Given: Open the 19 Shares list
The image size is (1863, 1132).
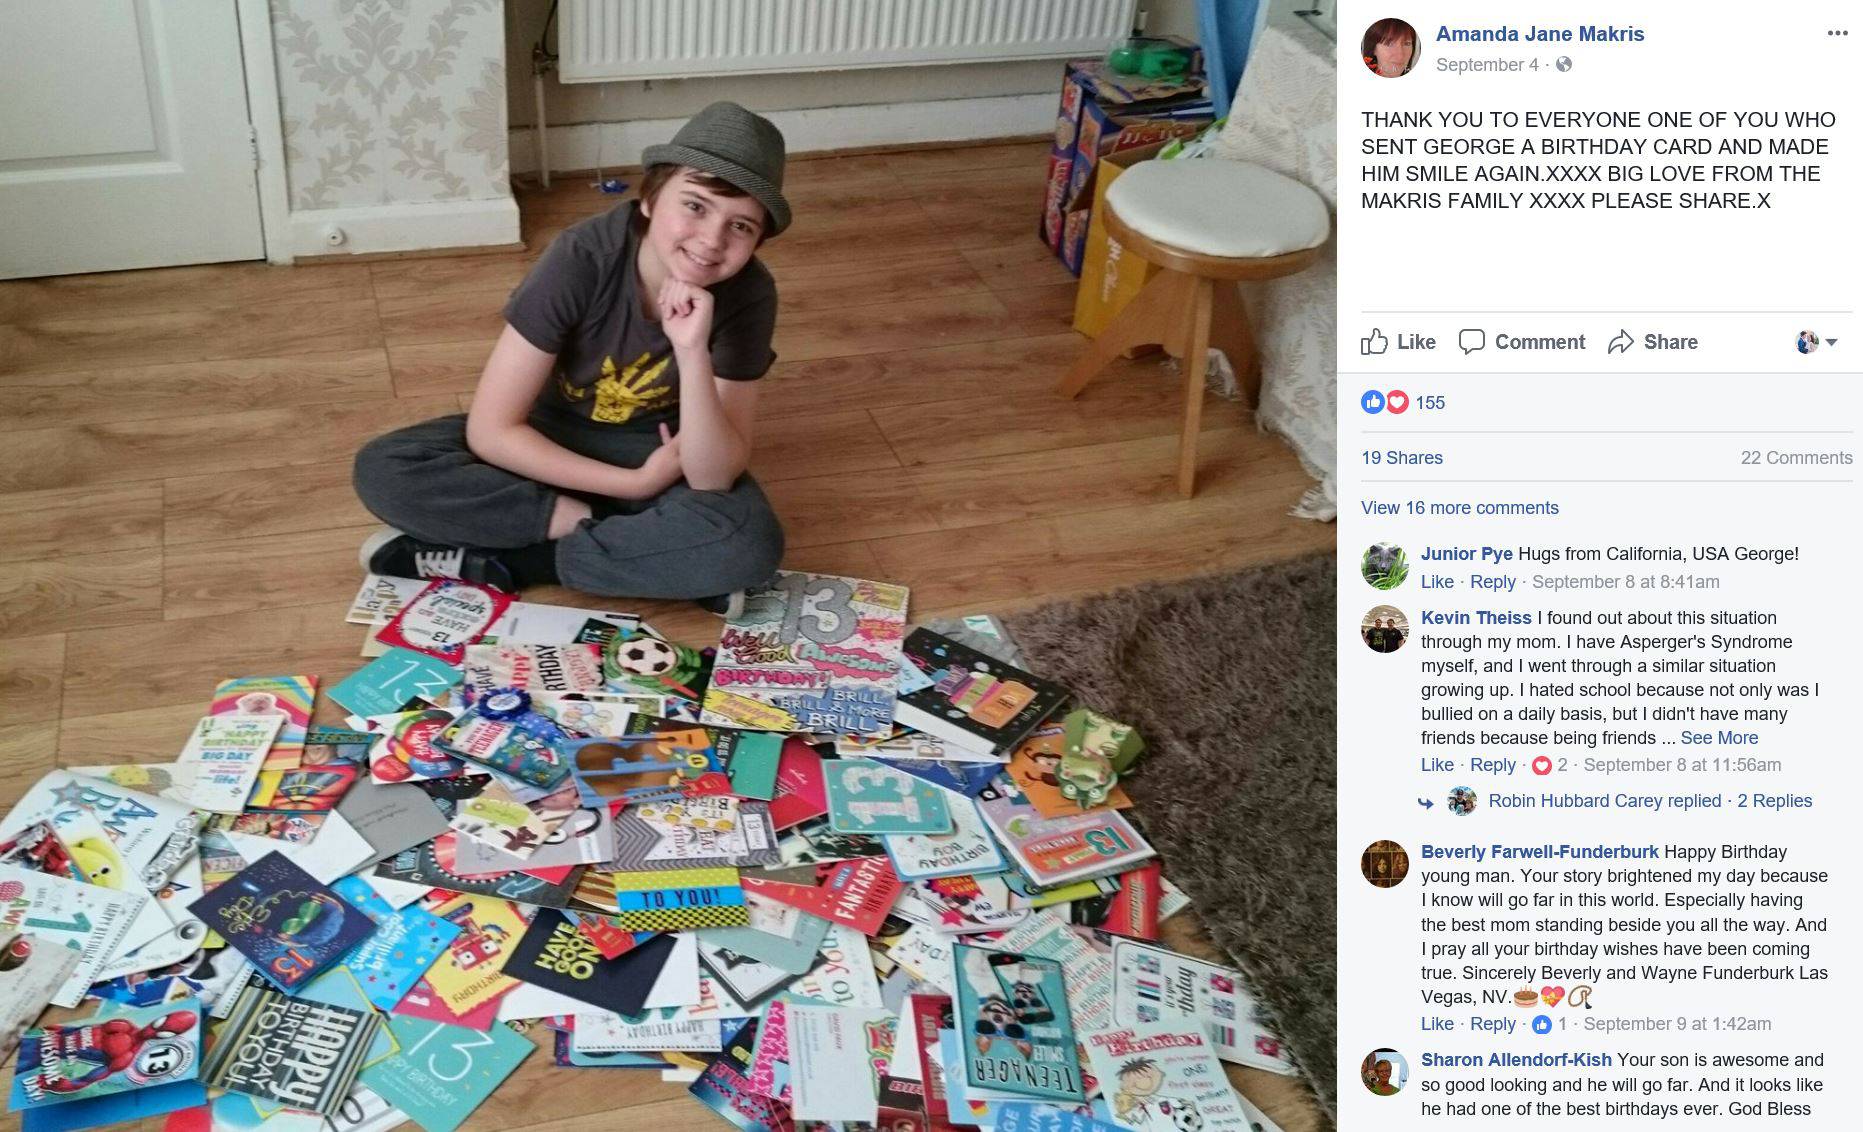Looking at the screenshot, I should coord(1401,458).
